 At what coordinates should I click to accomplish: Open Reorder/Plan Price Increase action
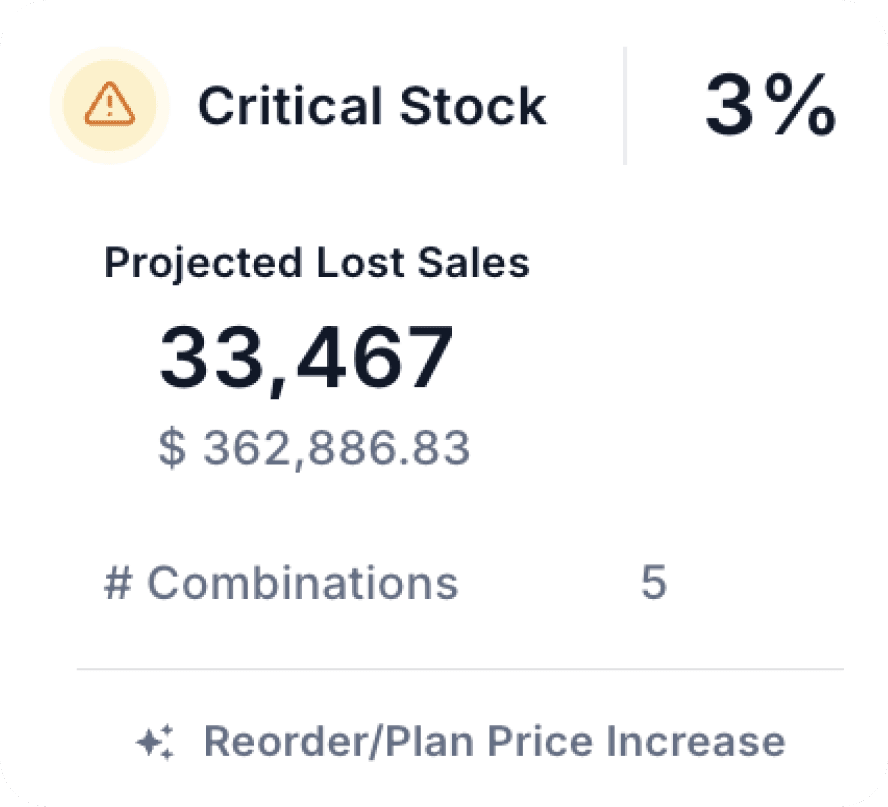495,741
